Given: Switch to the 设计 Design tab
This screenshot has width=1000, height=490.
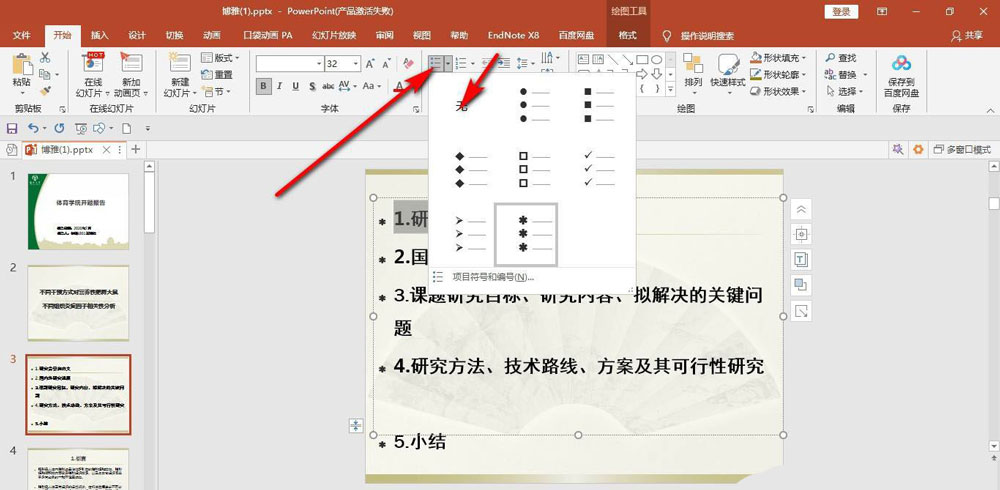Looking at the screenshot, I should pyautogui.click(x=137, y=36).
